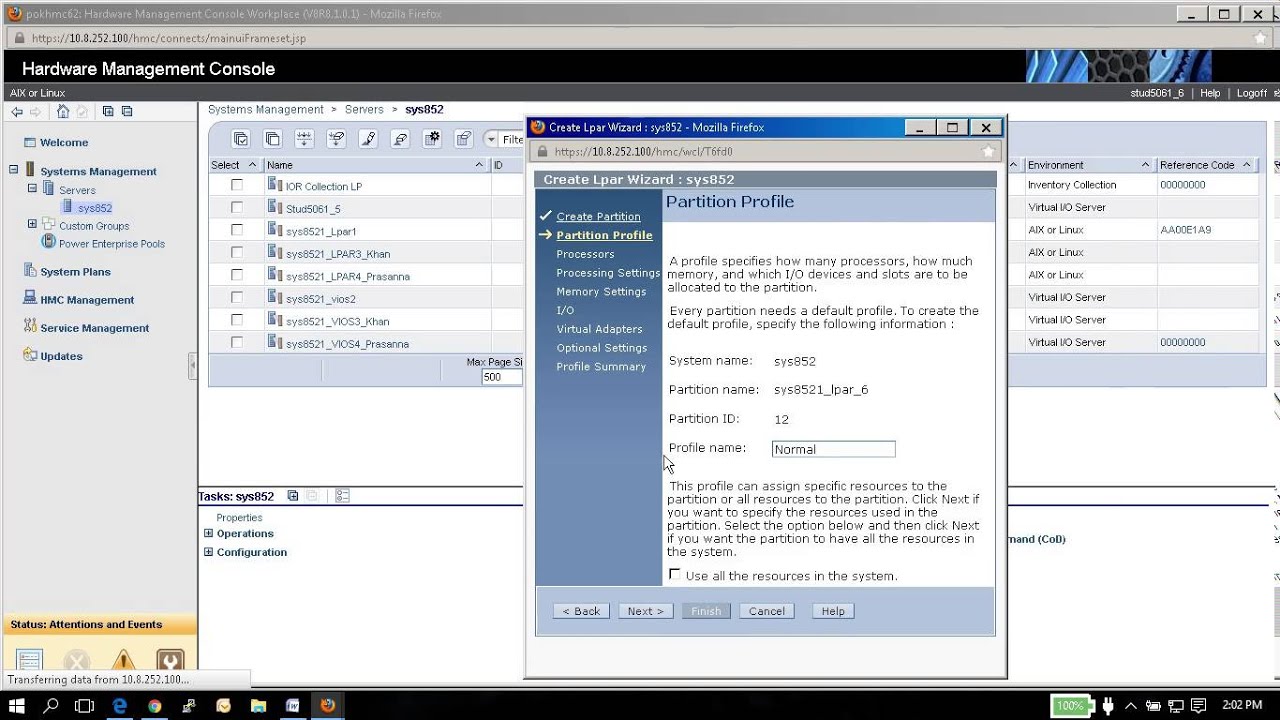Select the sys8521_VIOS4_Prasanna row checkbox
Image resolution: width=1280 pixels, height=720 pixels.
click(237, 343)
